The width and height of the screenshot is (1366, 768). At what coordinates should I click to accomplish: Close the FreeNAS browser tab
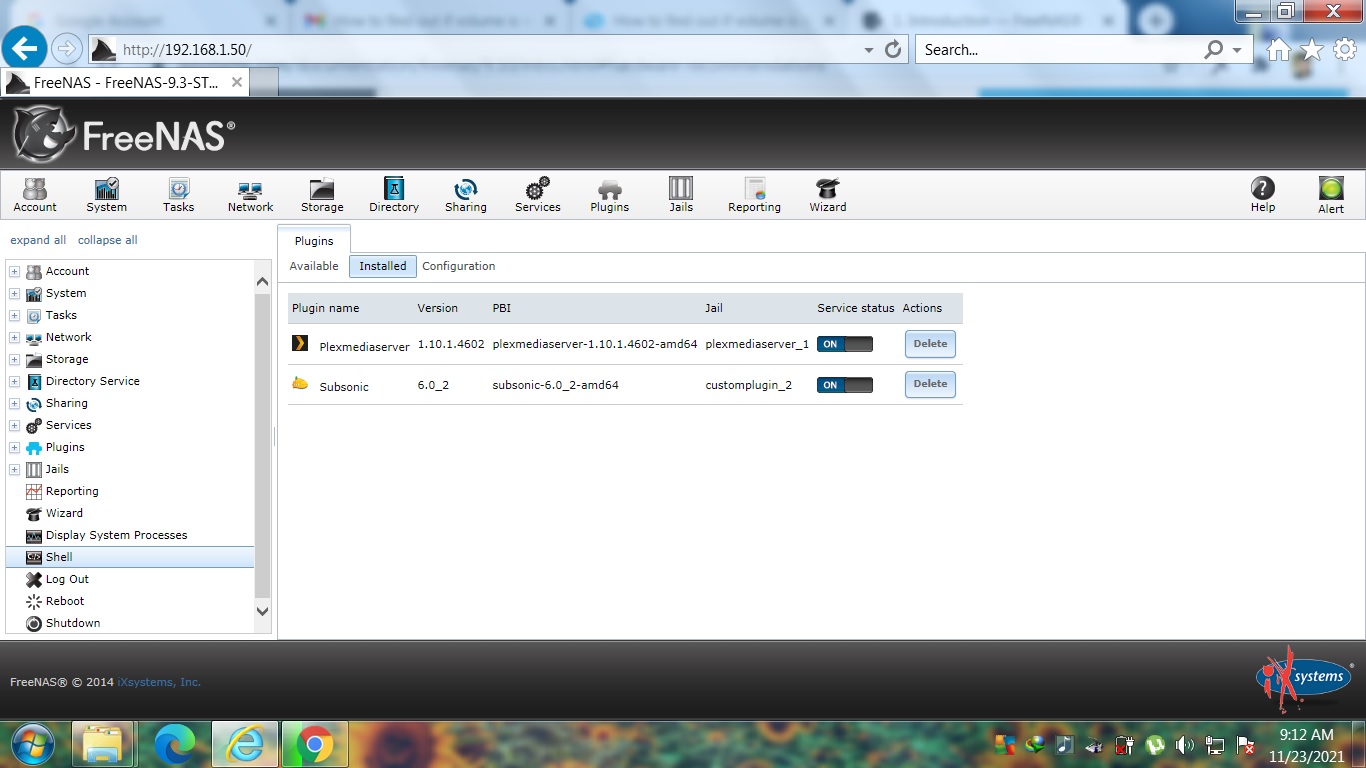tap(237, 82)
